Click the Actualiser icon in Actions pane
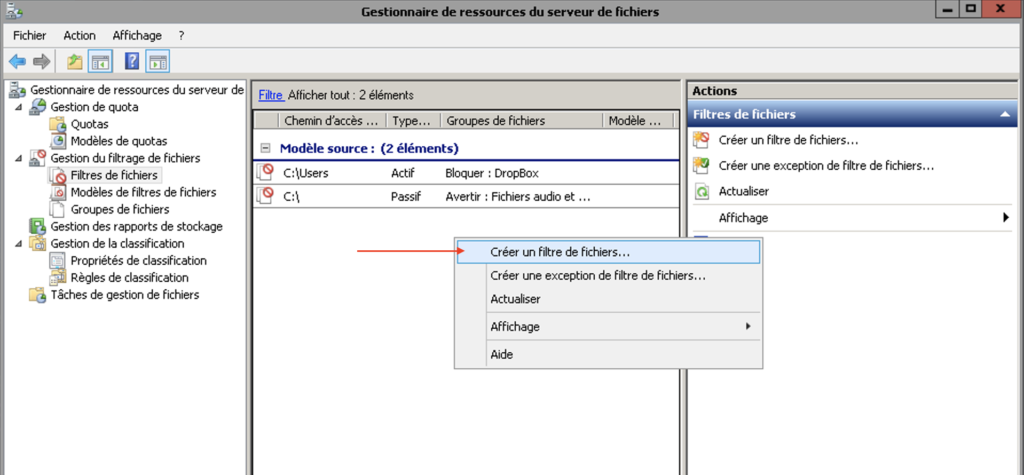 [x=701, y=191]
